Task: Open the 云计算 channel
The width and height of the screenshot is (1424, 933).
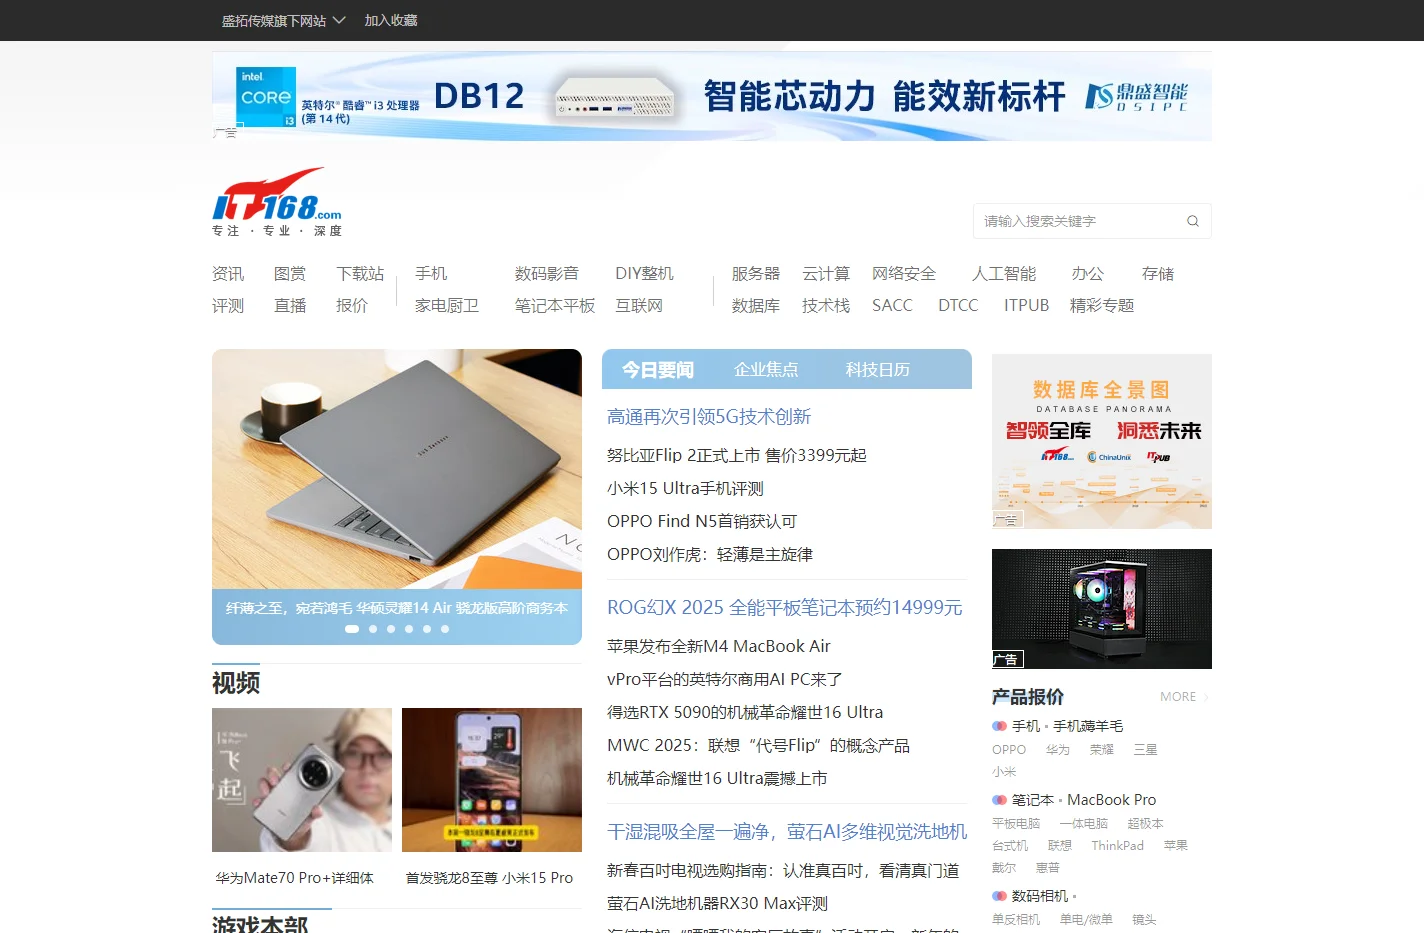Action: click(826, 273)
